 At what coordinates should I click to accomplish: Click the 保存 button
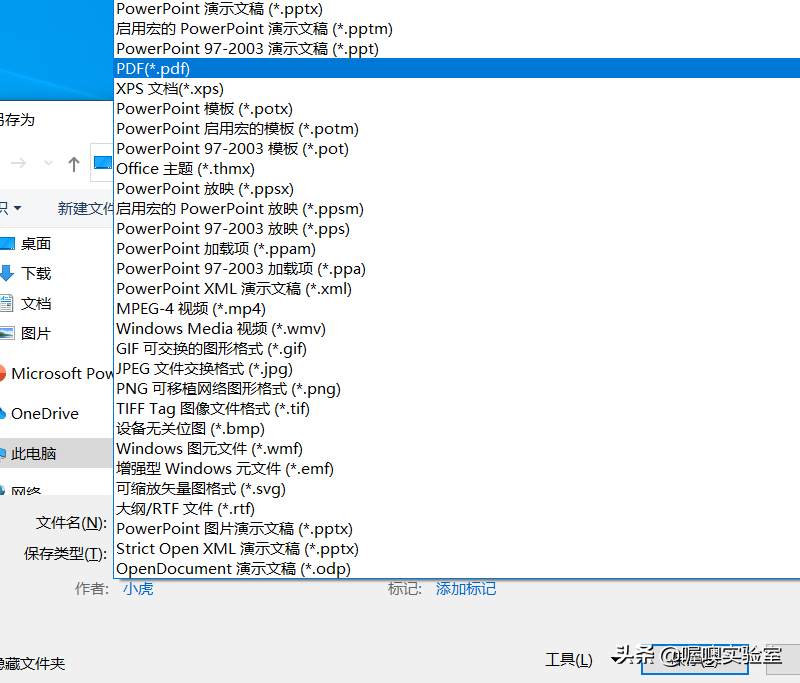click(695, 659)
